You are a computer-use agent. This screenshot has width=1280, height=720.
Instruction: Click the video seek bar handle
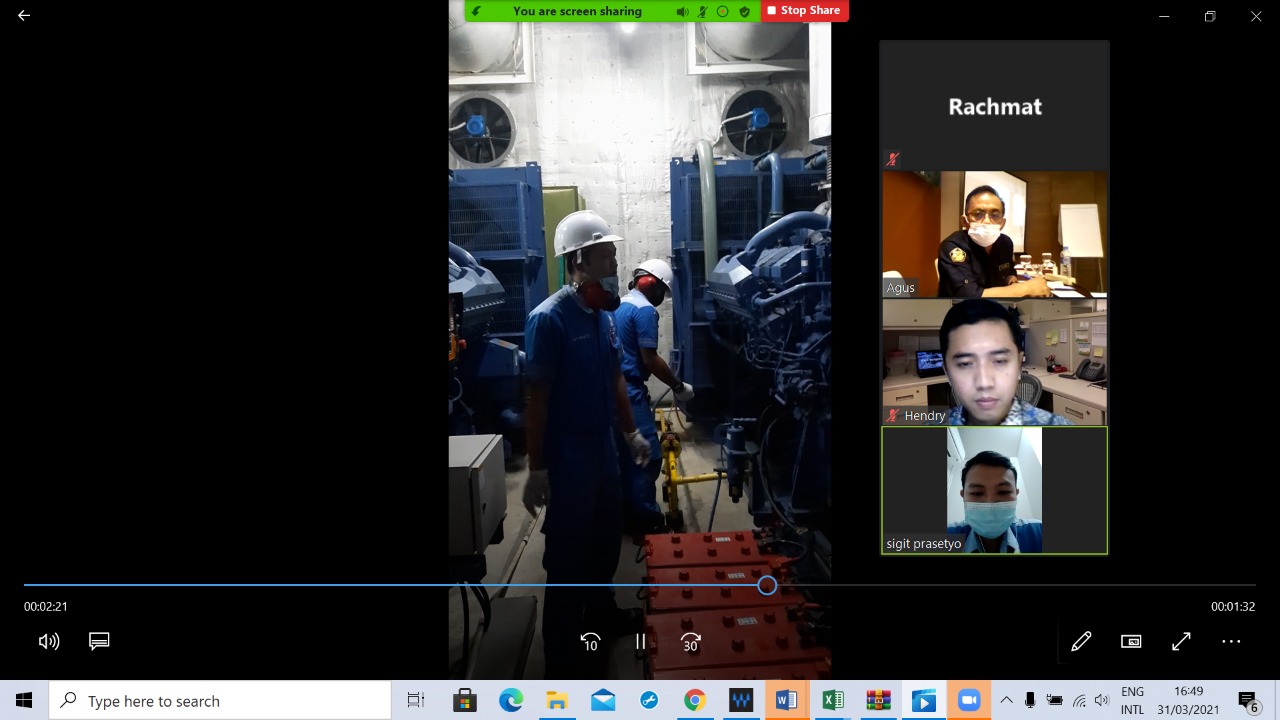tap(767, 585)
